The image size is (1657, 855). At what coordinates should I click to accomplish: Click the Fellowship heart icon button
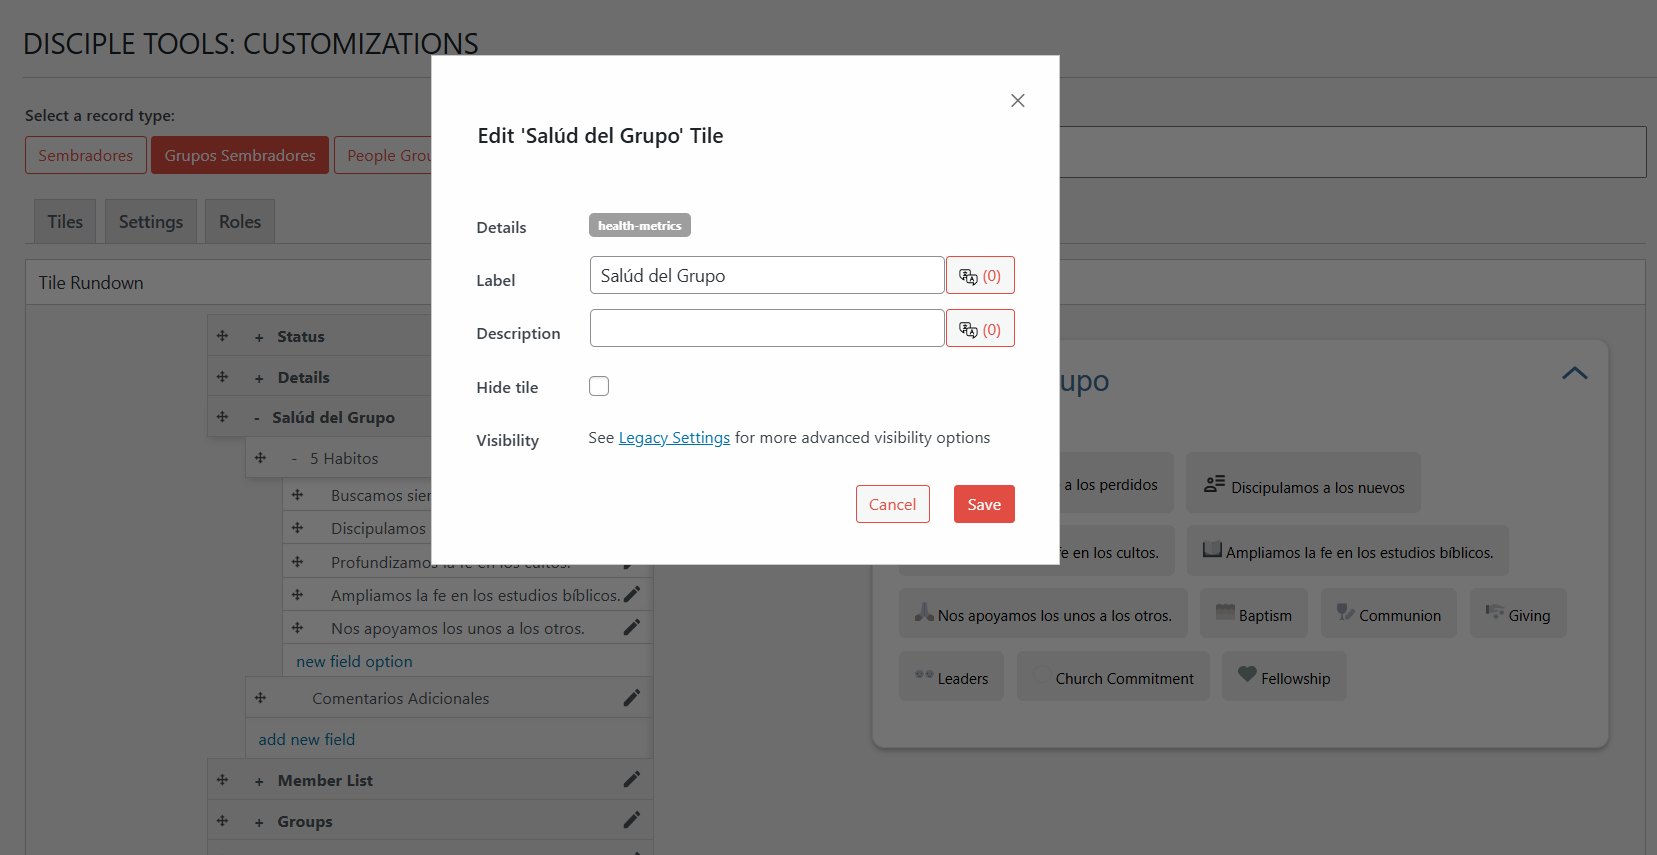pos(1284,677)
